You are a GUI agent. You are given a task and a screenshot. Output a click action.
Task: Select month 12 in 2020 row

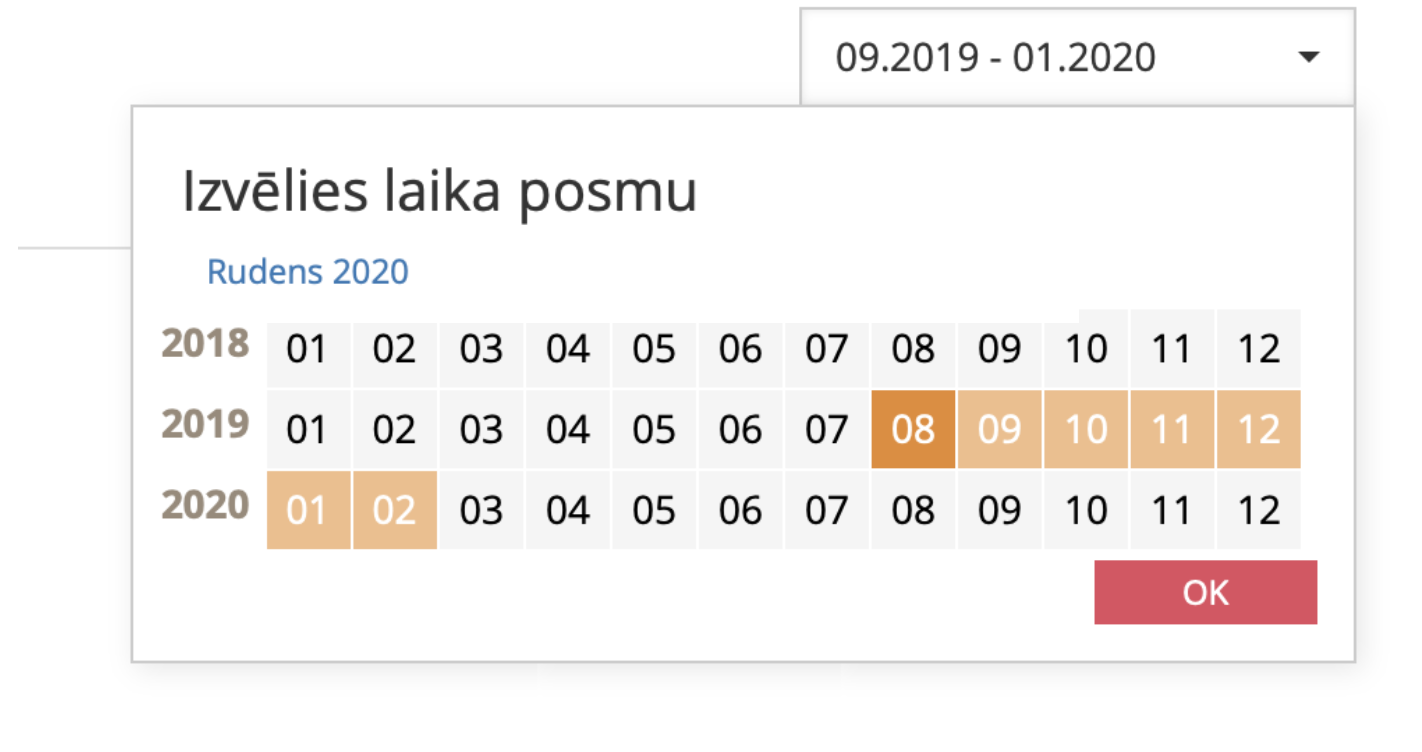tap(1258, 511)
